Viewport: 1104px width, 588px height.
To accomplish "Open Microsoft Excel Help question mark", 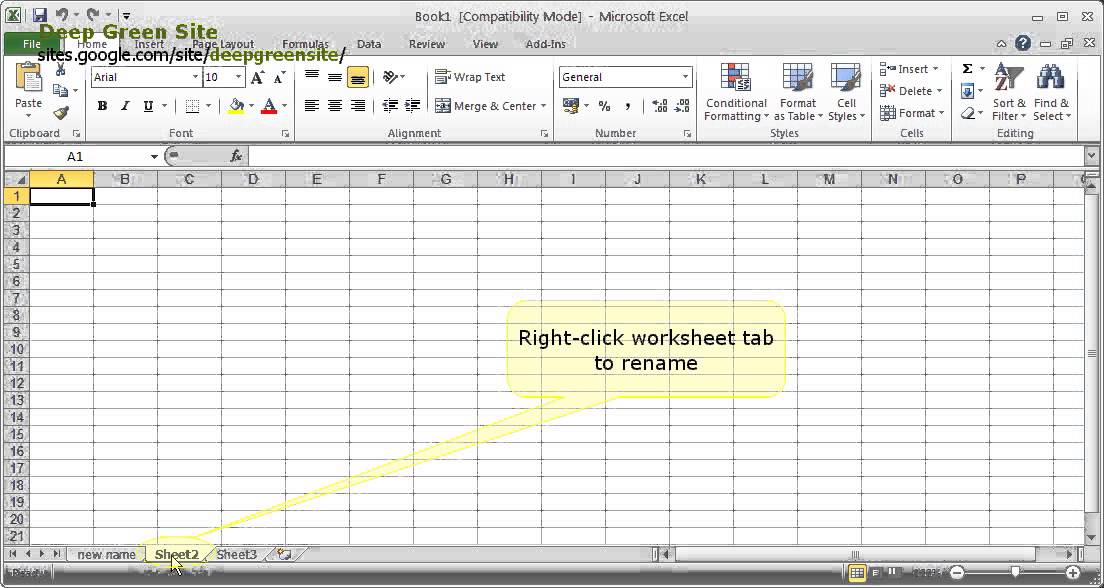I will tap(1023, 44).
